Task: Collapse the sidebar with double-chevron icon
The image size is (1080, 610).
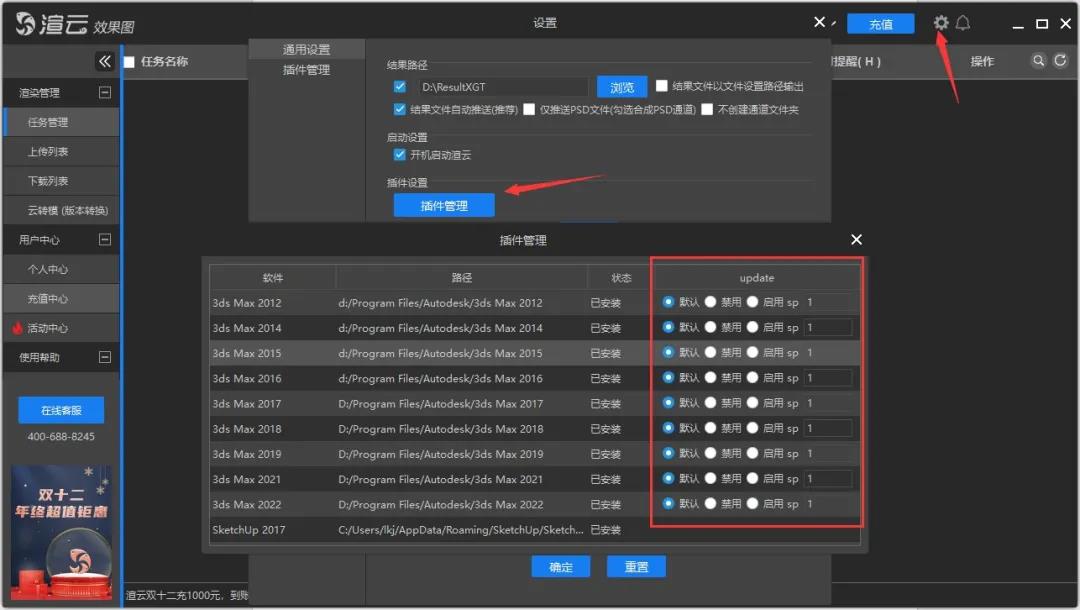Action: click(x=105, y=62)
